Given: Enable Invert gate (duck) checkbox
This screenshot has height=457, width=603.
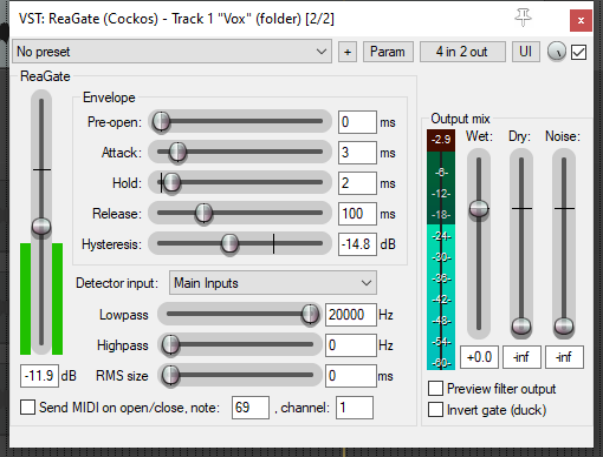Looking at the screenshot, I should [435, 410].
